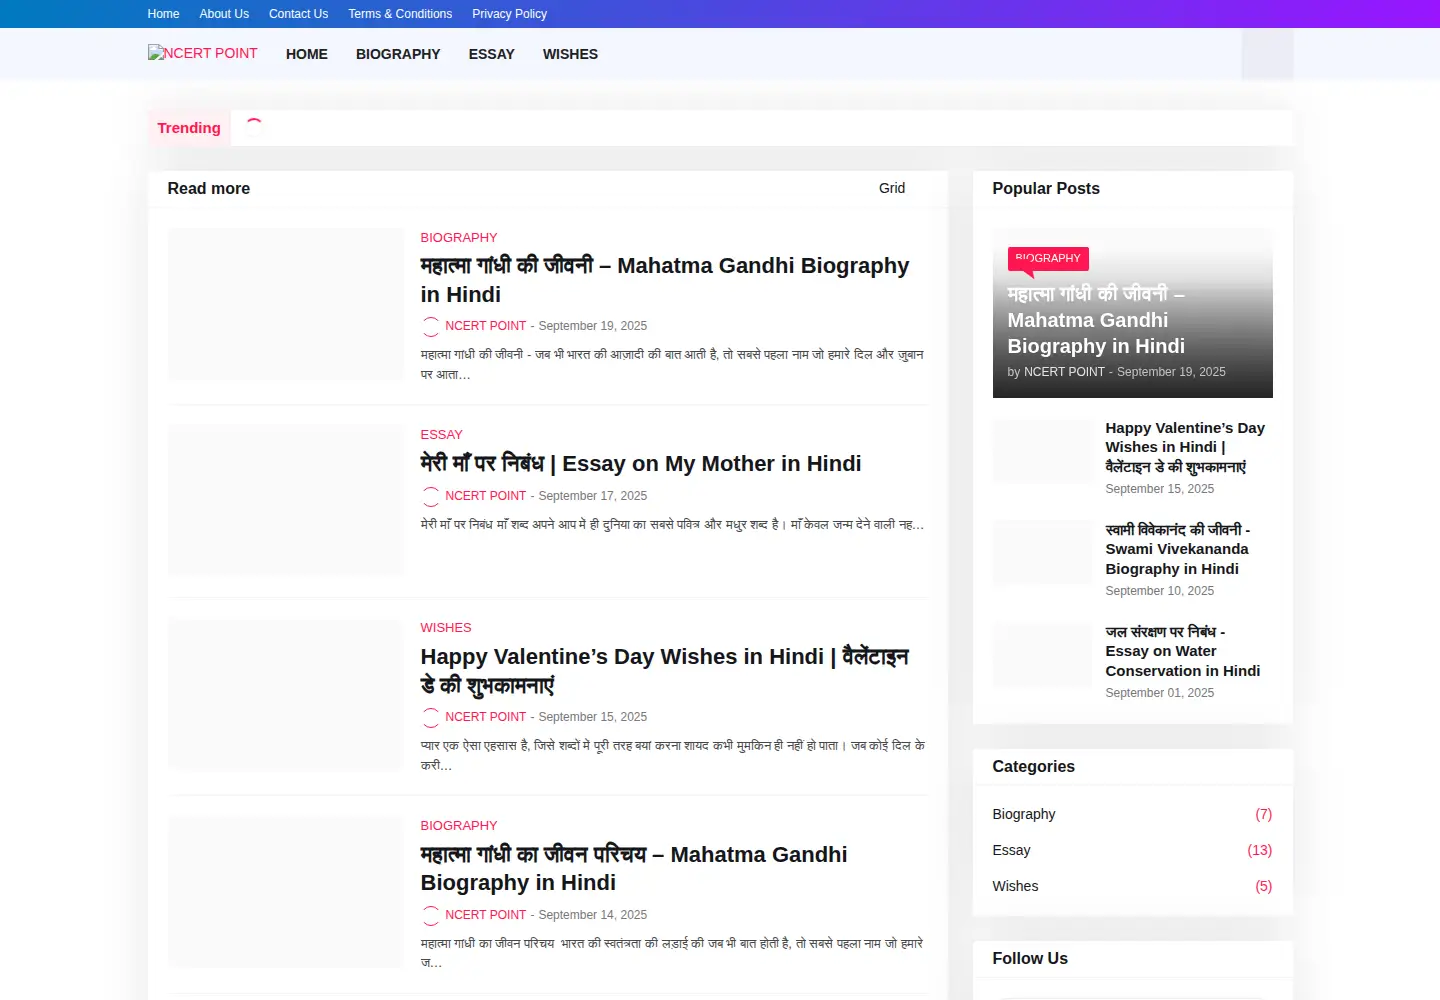Open Mahatma Gandhi Biography post thumbnail dated September 19
Viewport: 1440px width, 1000px height.
[x=286, y=304]
